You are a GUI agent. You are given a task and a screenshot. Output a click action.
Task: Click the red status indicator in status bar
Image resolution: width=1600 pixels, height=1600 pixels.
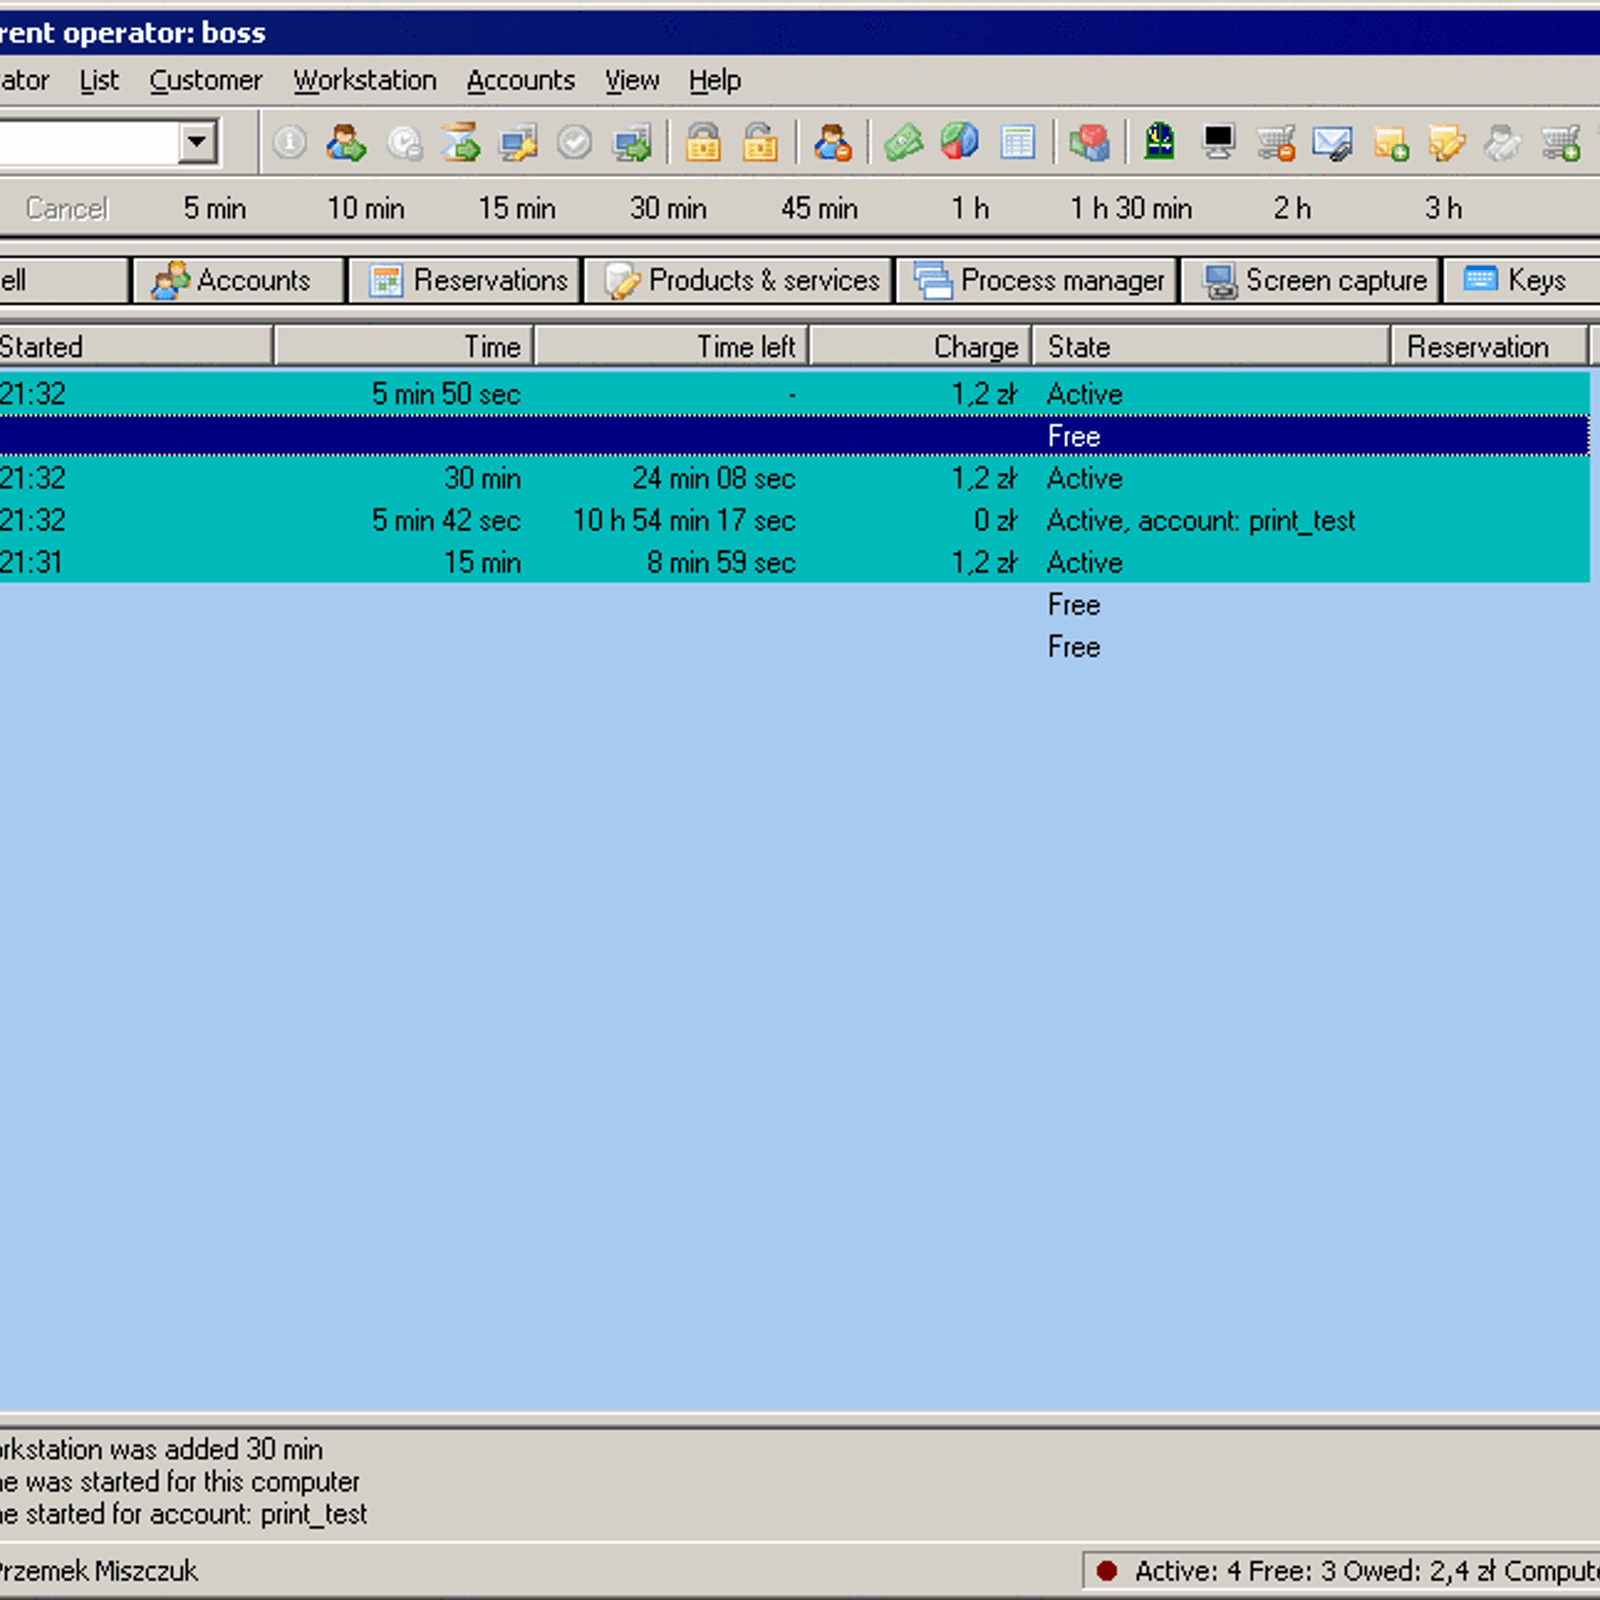click(1106, 1570)
